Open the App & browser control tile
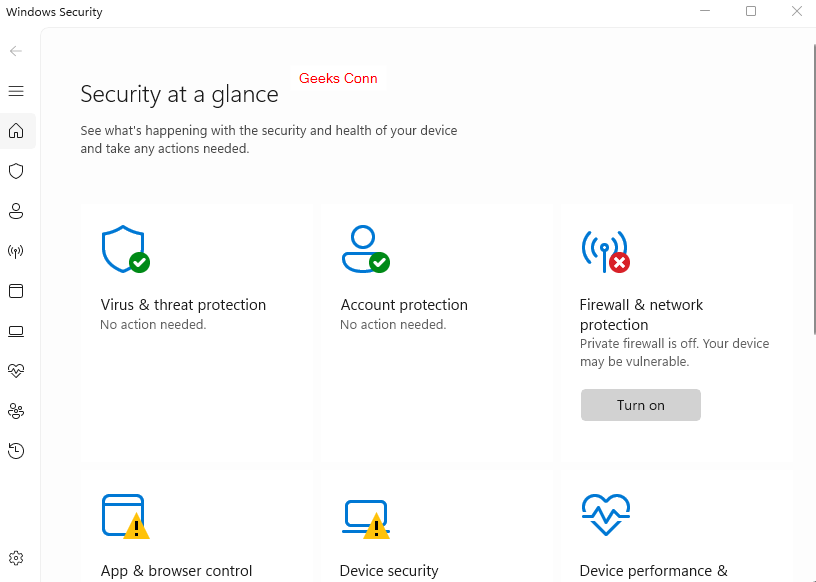 [176, 571]
